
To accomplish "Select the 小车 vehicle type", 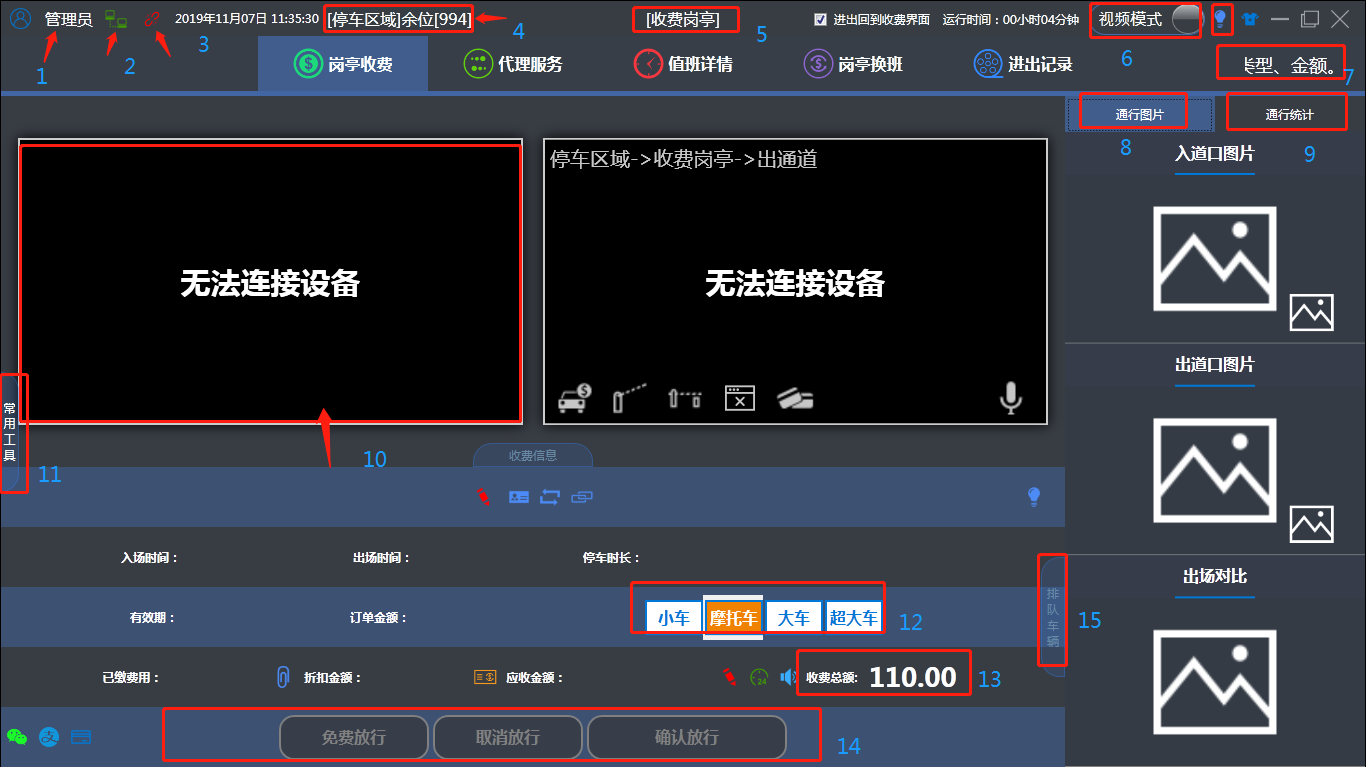I will click(674, 617).
